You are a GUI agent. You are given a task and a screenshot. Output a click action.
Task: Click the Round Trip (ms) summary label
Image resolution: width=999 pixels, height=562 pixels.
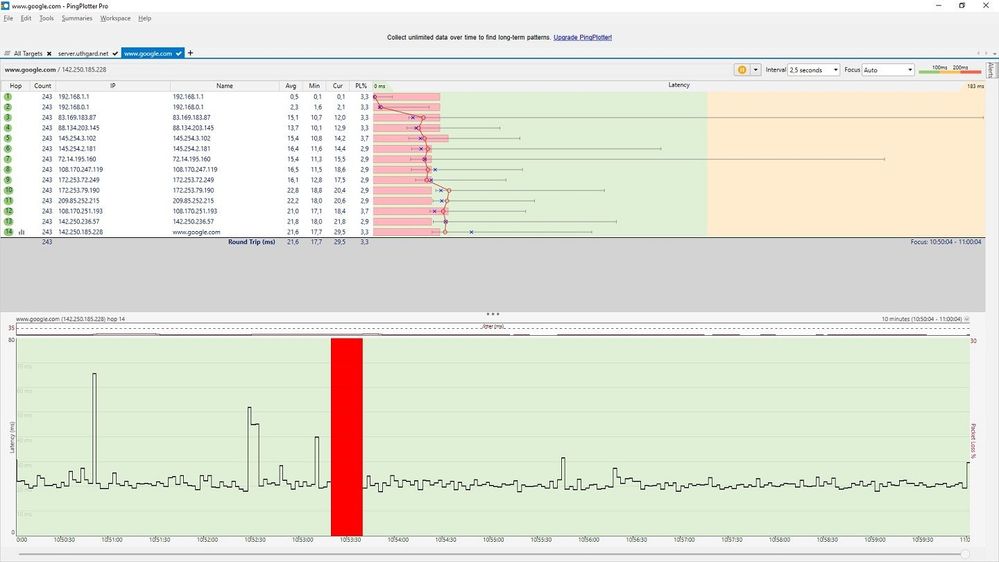pyautogui.click(x=252, y=242)
